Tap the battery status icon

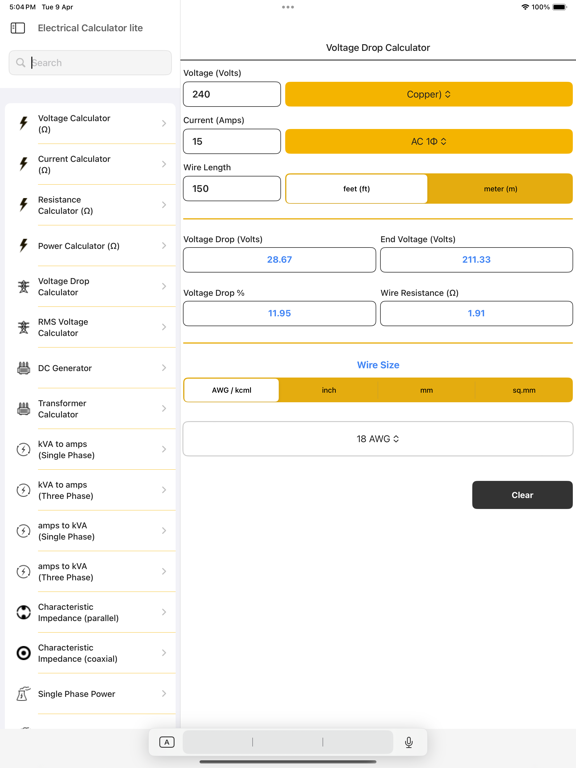coord(559,7)
